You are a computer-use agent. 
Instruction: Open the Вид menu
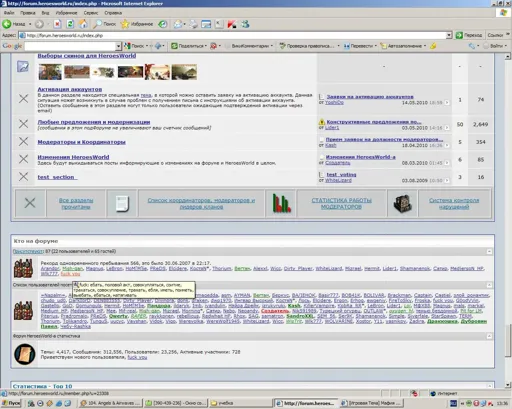(x=45, y=13)
